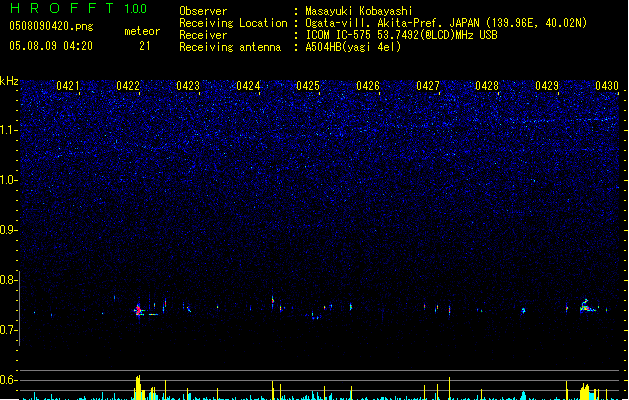The image size is (629, 400).
Task: Click the strong meteor echo at 0422
Action: pos(139,310)
